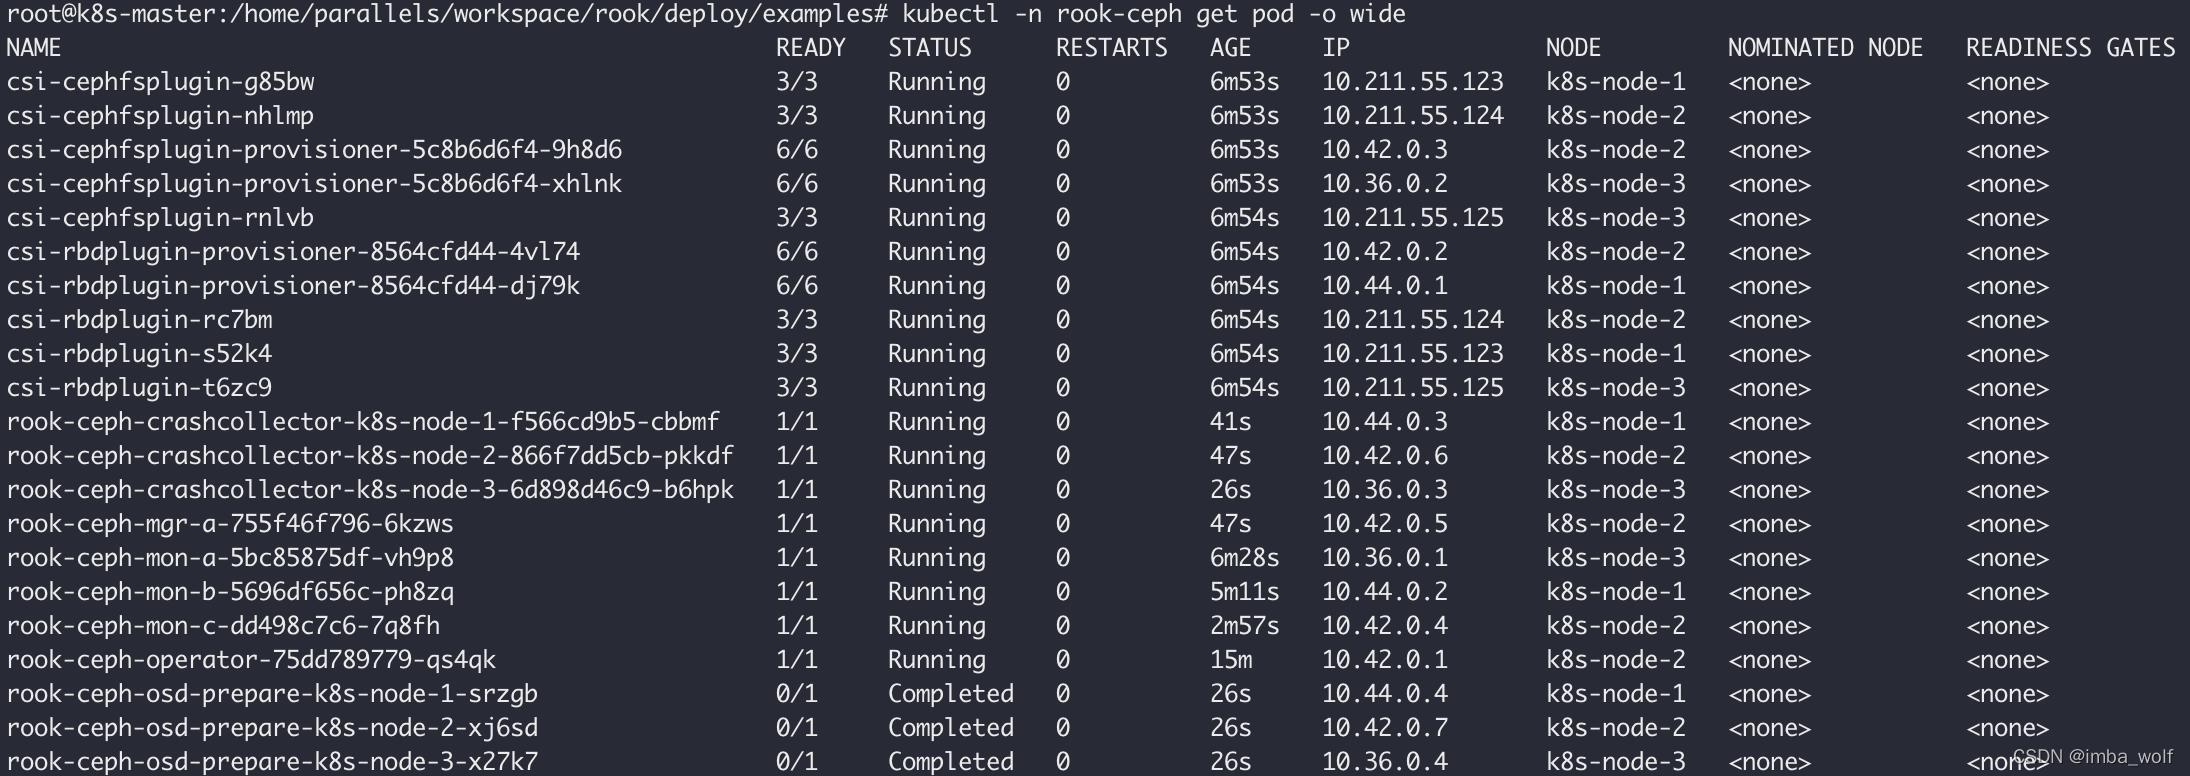Click age value 2m57s of mon-c pod
The width and height of the screenshot is (2190, 776).
pos(1245,626)
